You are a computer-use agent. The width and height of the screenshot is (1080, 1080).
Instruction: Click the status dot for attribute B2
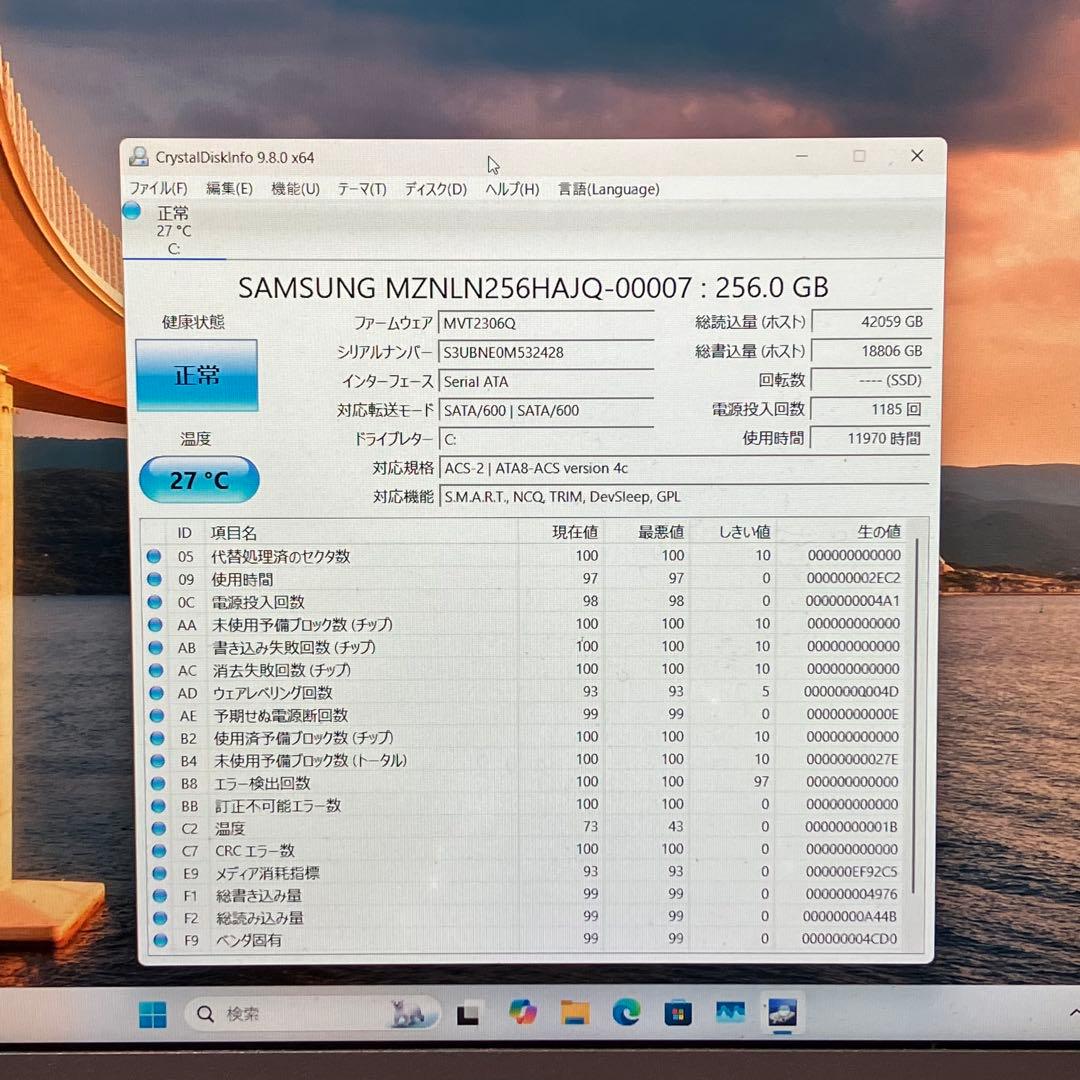point(157,738)
